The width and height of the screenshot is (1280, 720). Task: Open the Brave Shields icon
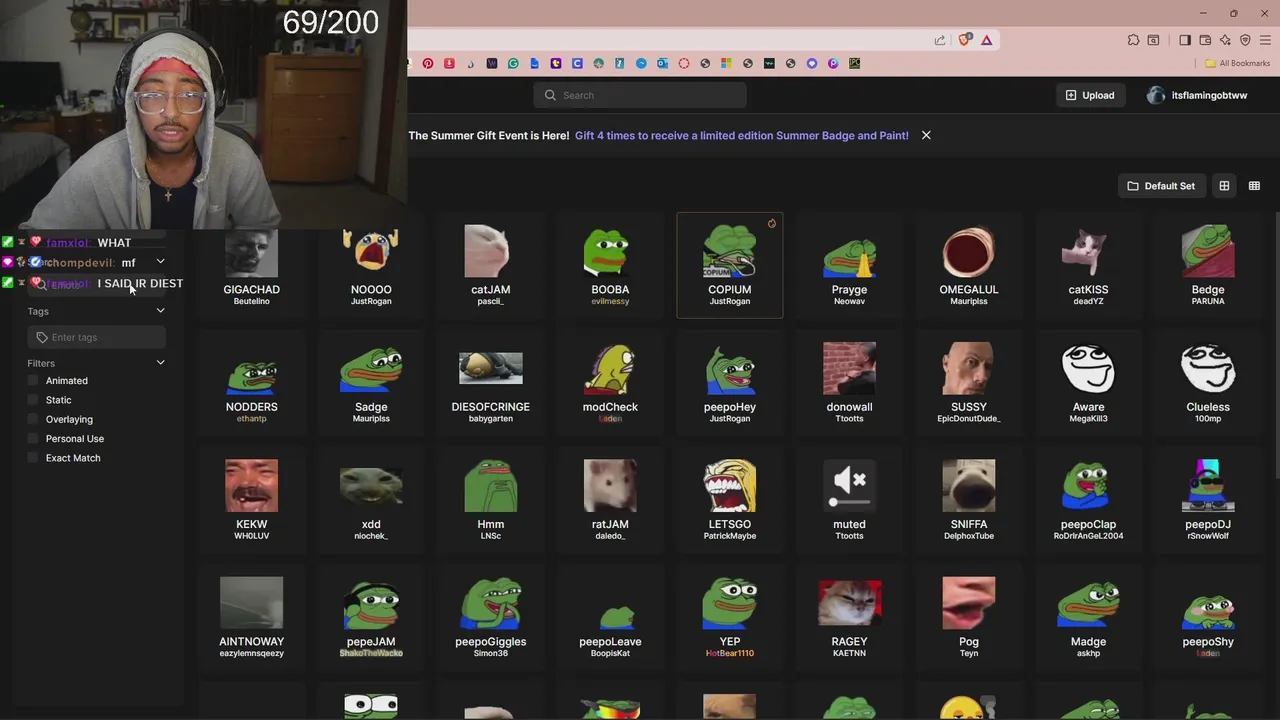point(965,40)
